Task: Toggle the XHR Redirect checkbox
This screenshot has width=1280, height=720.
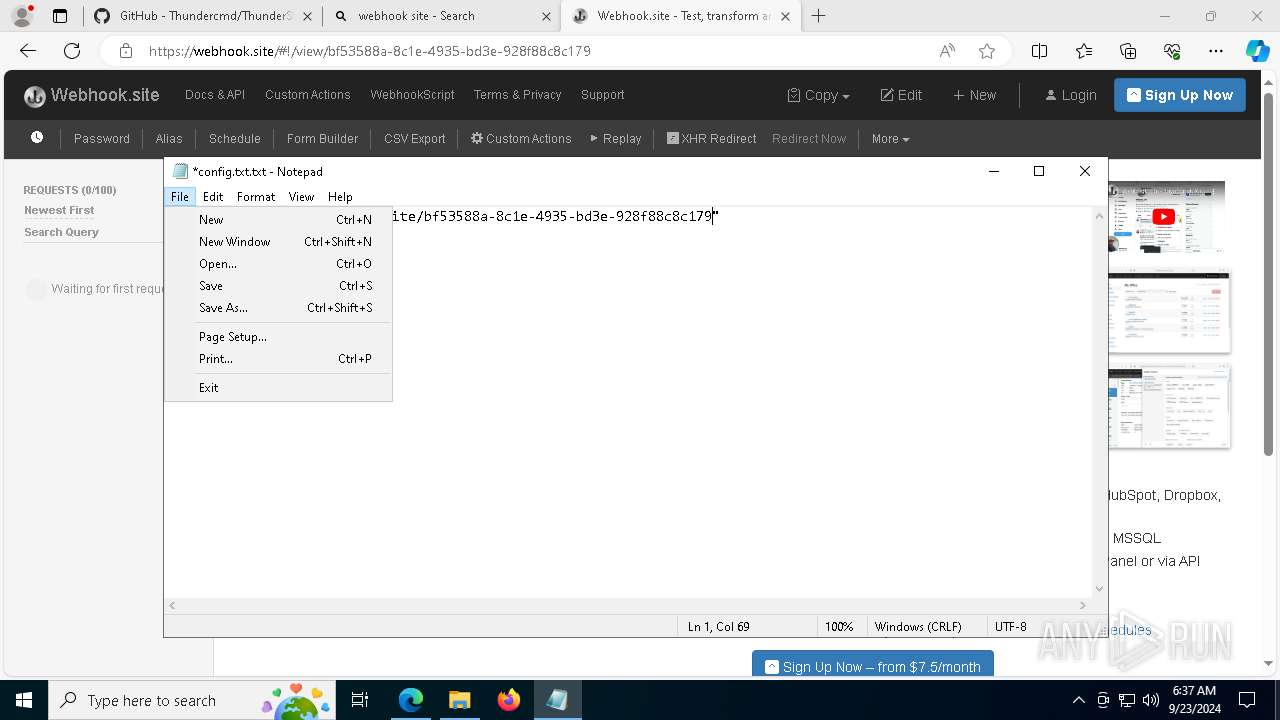Action: [673, 138]
